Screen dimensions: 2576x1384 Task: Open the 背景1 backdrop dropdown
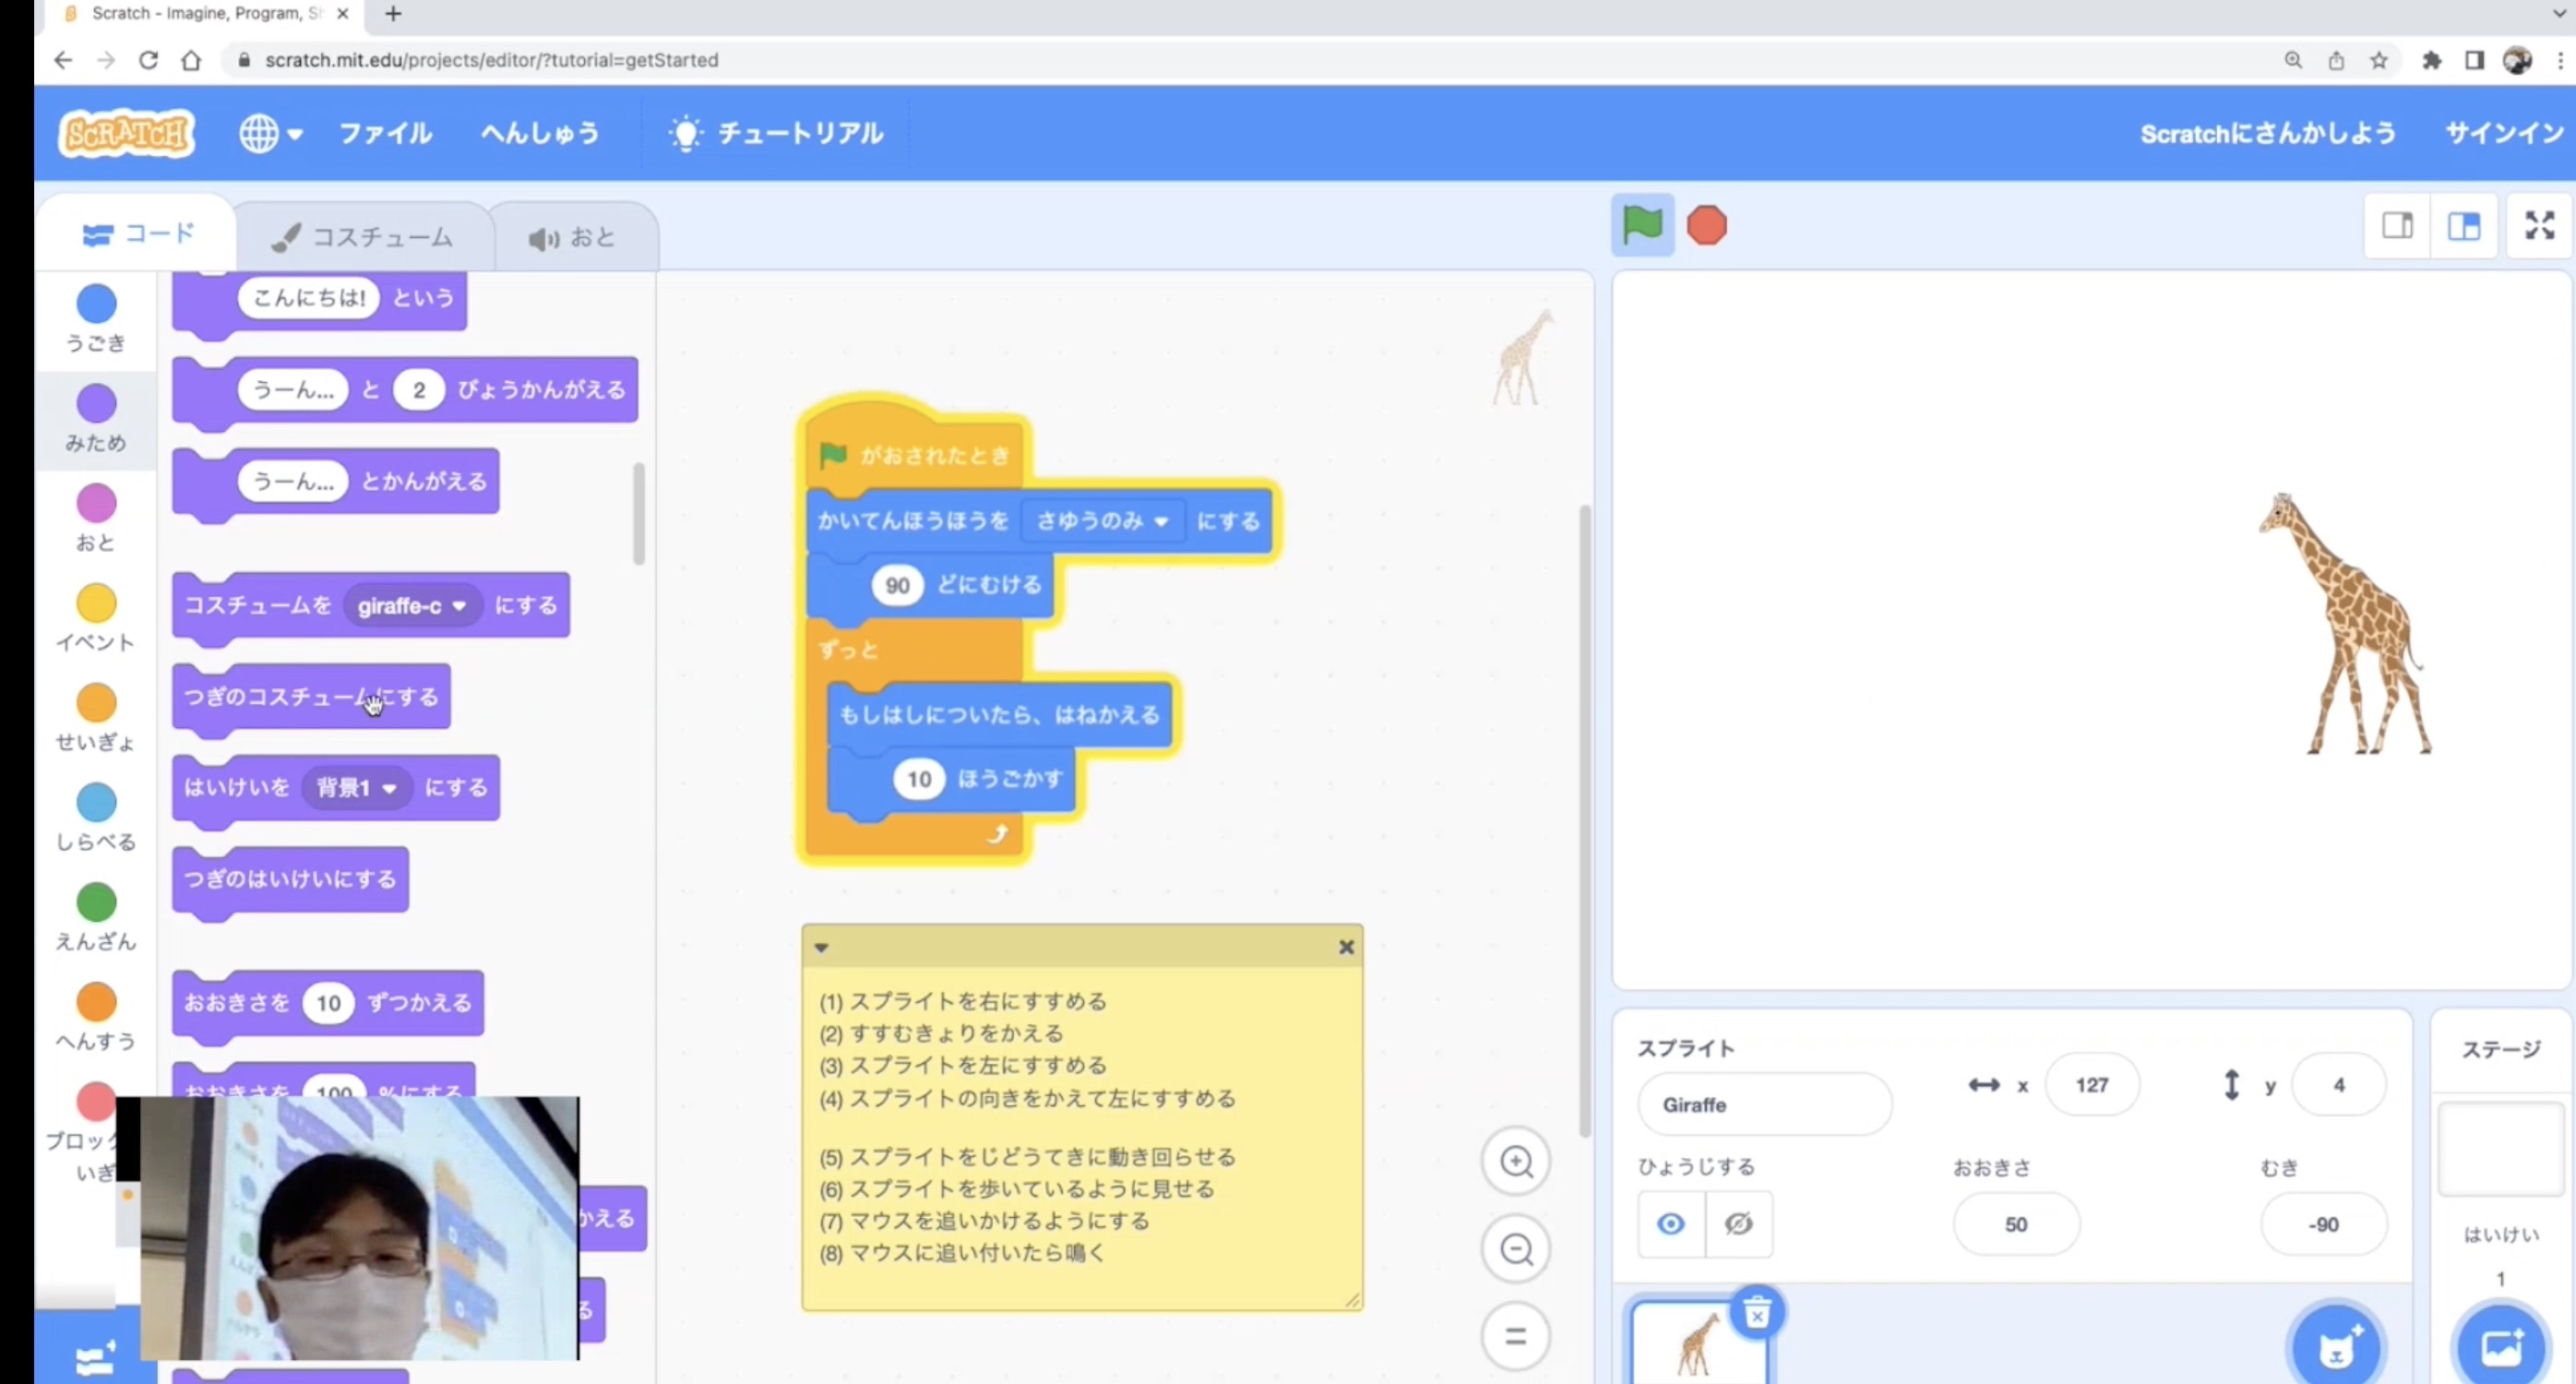click(356, 788)
